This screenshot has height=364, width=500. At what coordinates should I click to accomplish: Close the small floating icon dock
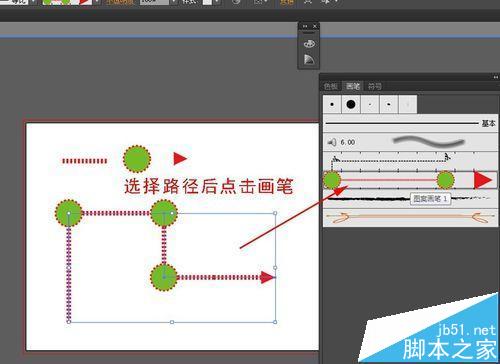pyautogui.click(x=315, y=26)
